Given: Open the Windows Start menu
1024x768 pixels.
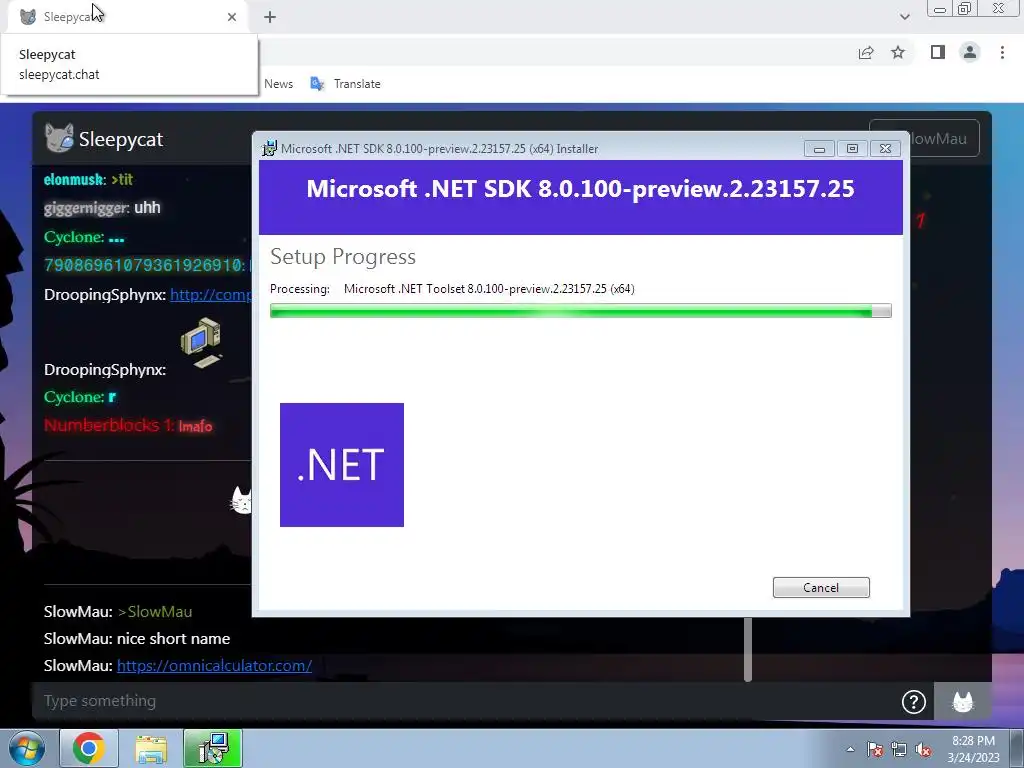Looking at the screenshot, I should point(27,749).
